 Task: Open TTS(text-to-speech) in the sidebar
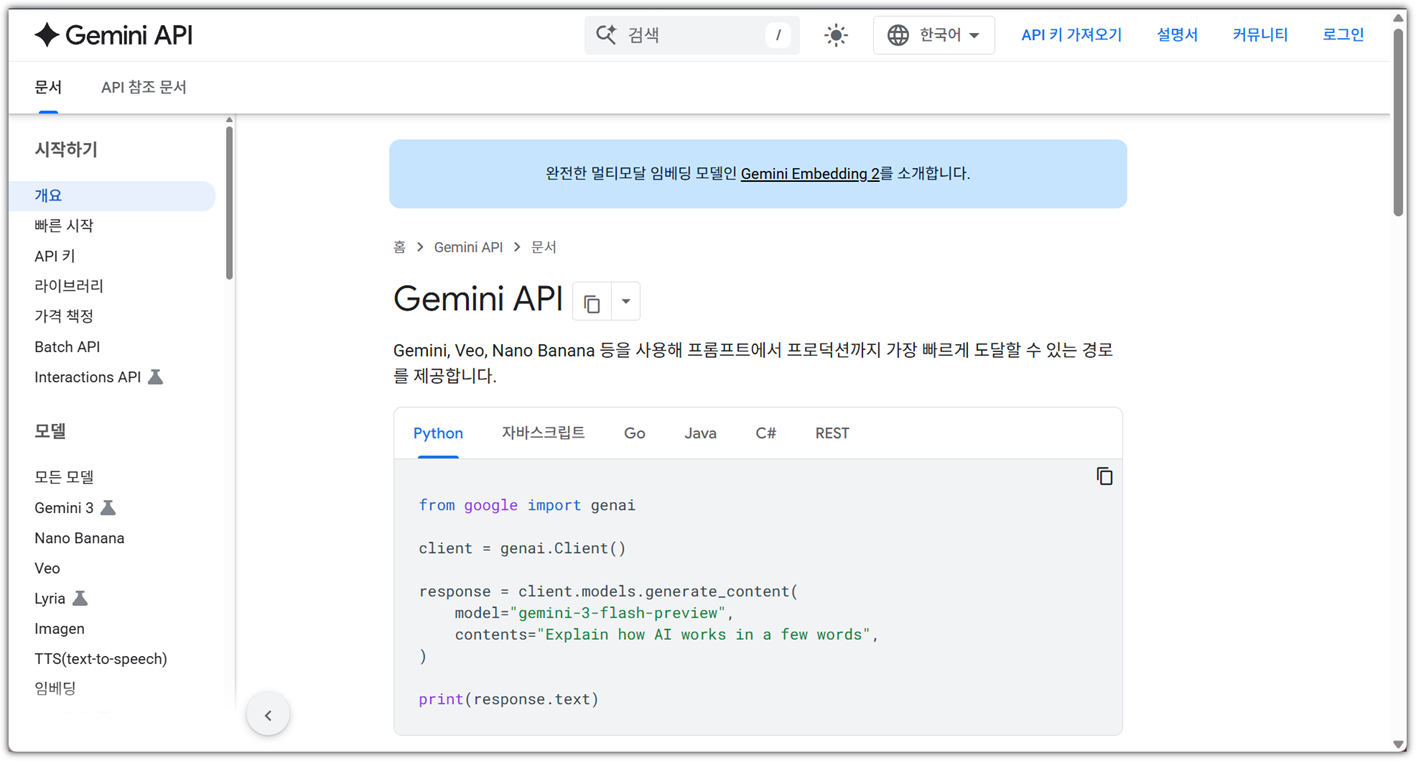point(101,658)
